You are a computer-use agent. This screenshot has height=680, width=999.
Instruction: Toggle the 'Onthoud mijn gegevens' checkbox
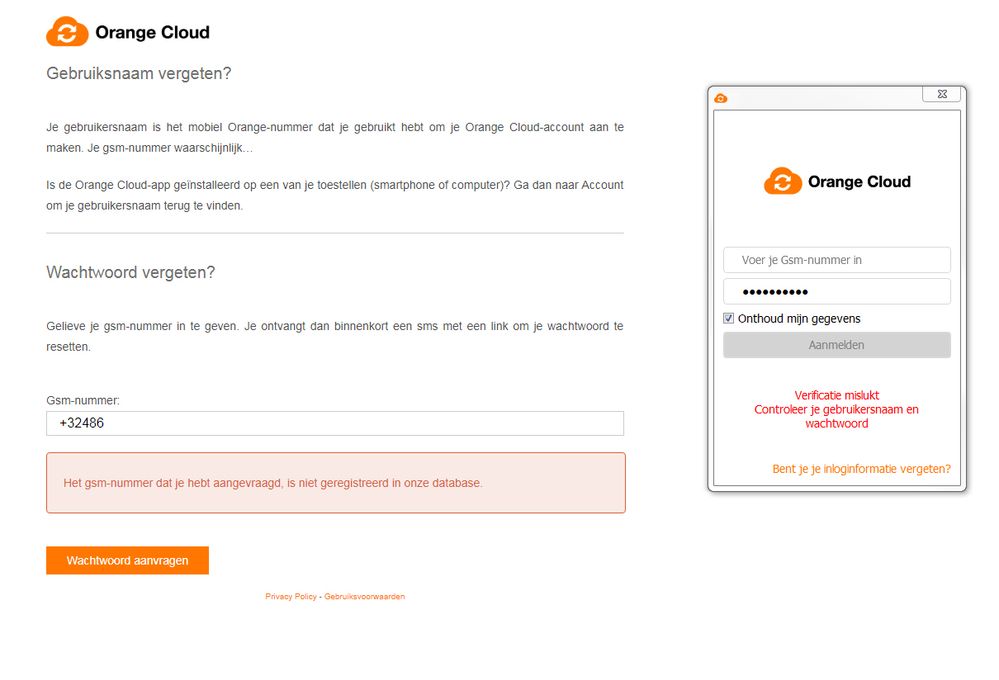tap(728, 319)
